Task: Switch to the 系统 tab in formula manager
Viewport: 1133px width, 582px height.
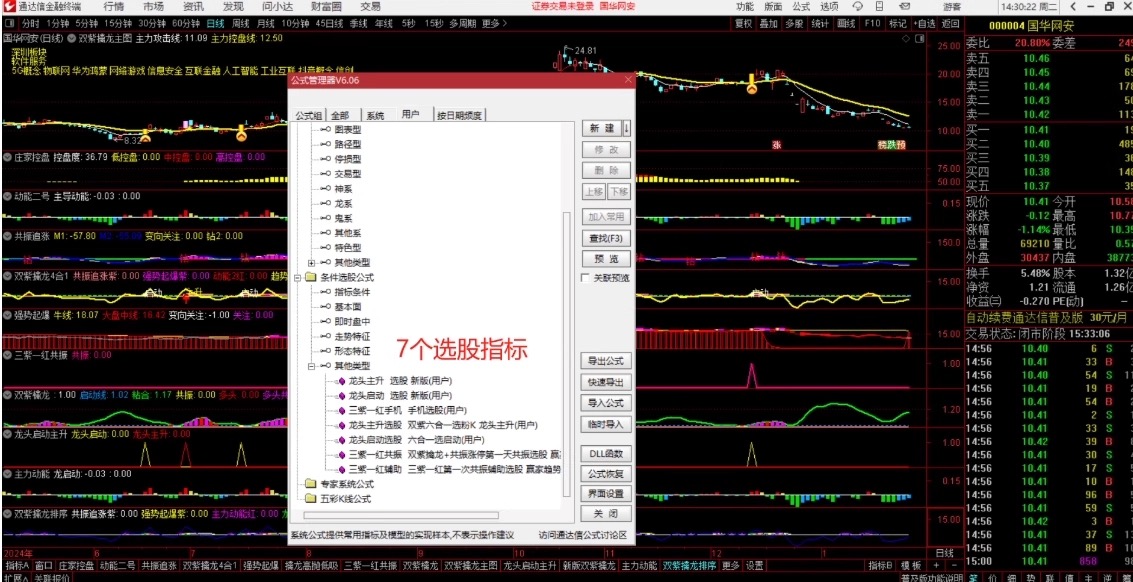Action: click(375, 114)
